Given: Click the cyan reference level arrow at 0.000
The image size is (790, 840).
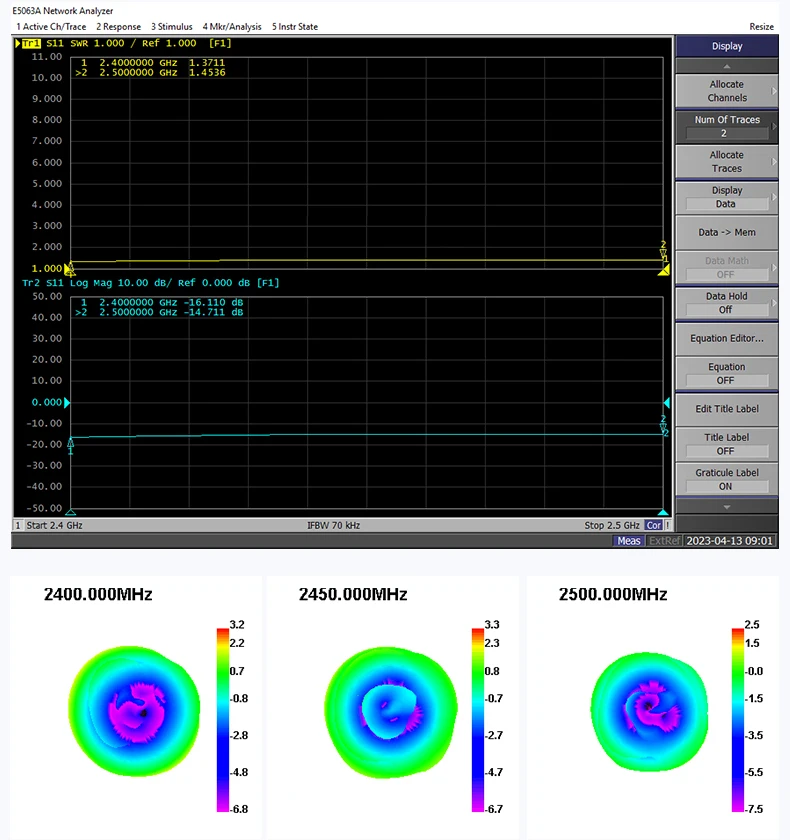Looking at the screenshot, I should click(66, 402).
